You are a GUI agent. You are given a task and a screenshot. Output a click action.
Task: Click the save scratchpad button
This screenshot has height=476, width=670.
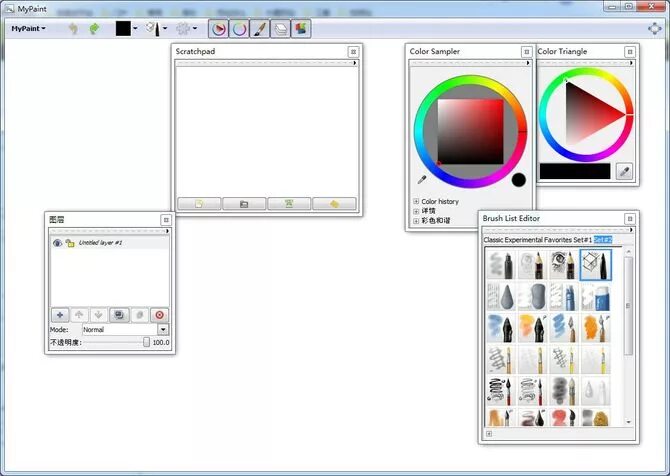[x=289, y=204]
